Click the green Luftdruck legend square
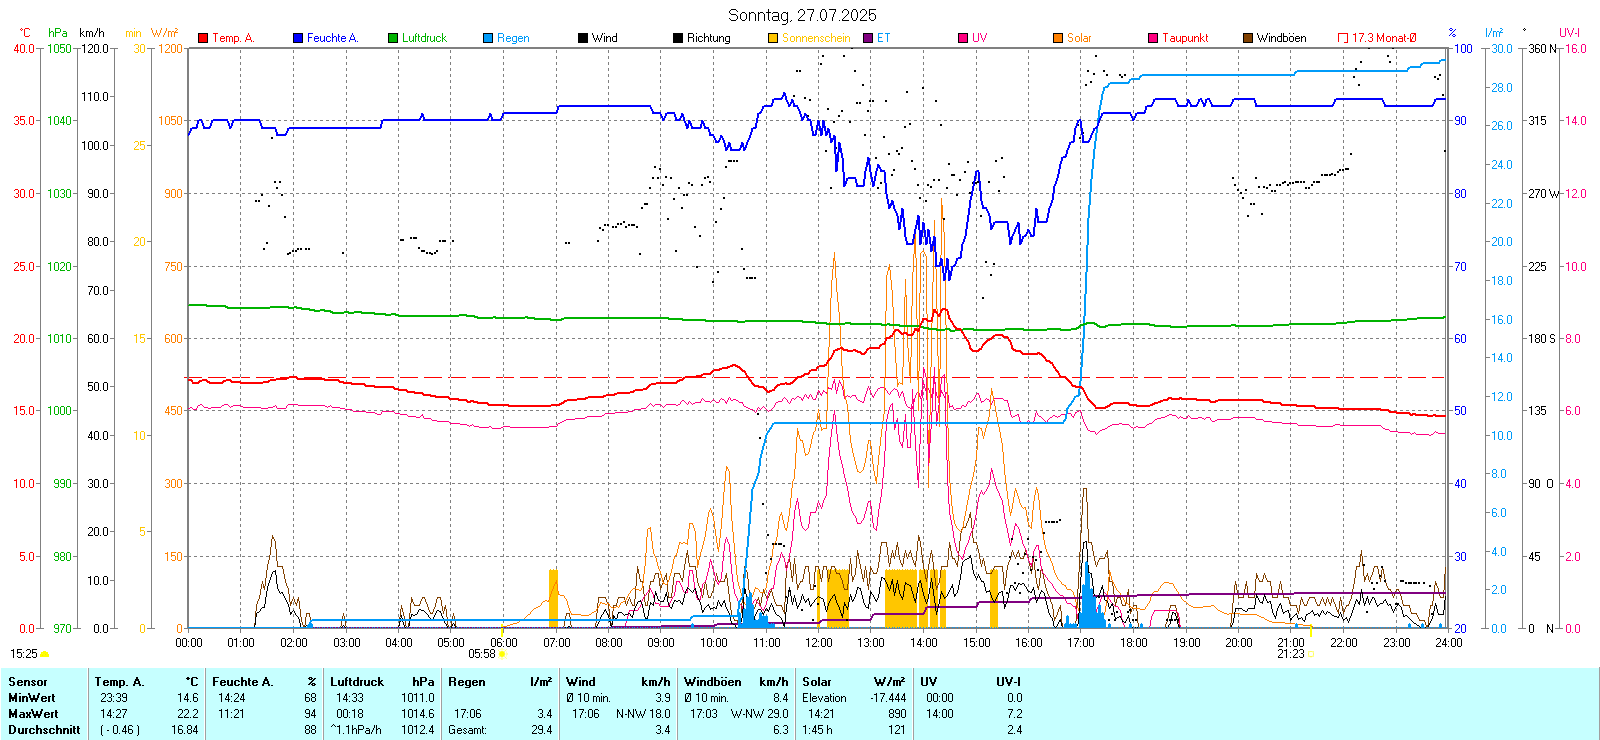Screen dimensions: 1600x740 393,38
